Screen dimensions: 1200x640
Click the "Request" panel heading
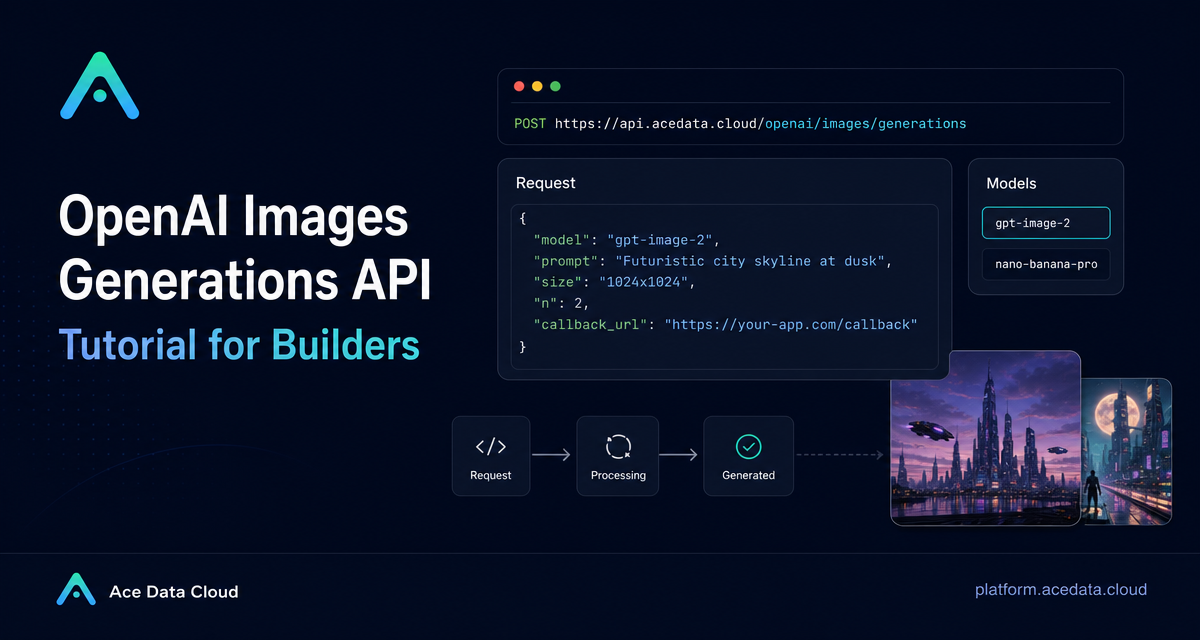tap(546, 183)
